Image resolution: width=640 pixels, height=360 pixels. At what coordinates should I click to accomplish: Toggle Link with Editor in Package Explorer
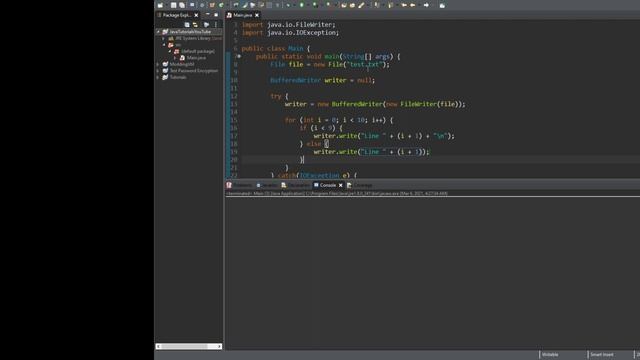196,24
